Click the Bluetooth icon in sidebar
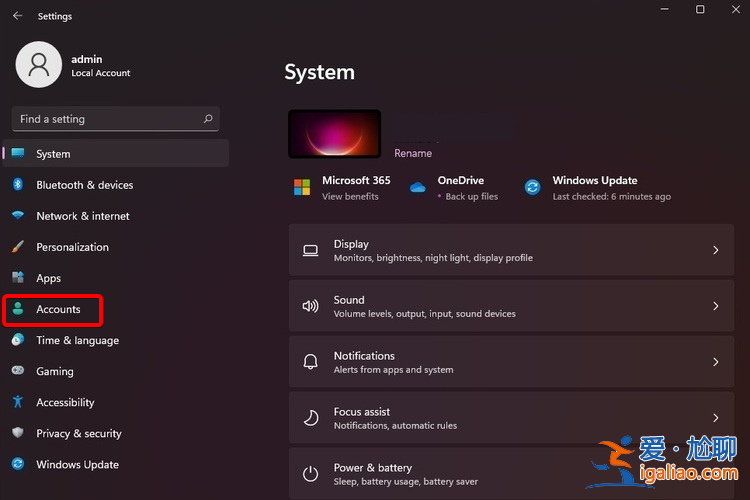The height and width of the screenshot is (500, 750). 18,184
